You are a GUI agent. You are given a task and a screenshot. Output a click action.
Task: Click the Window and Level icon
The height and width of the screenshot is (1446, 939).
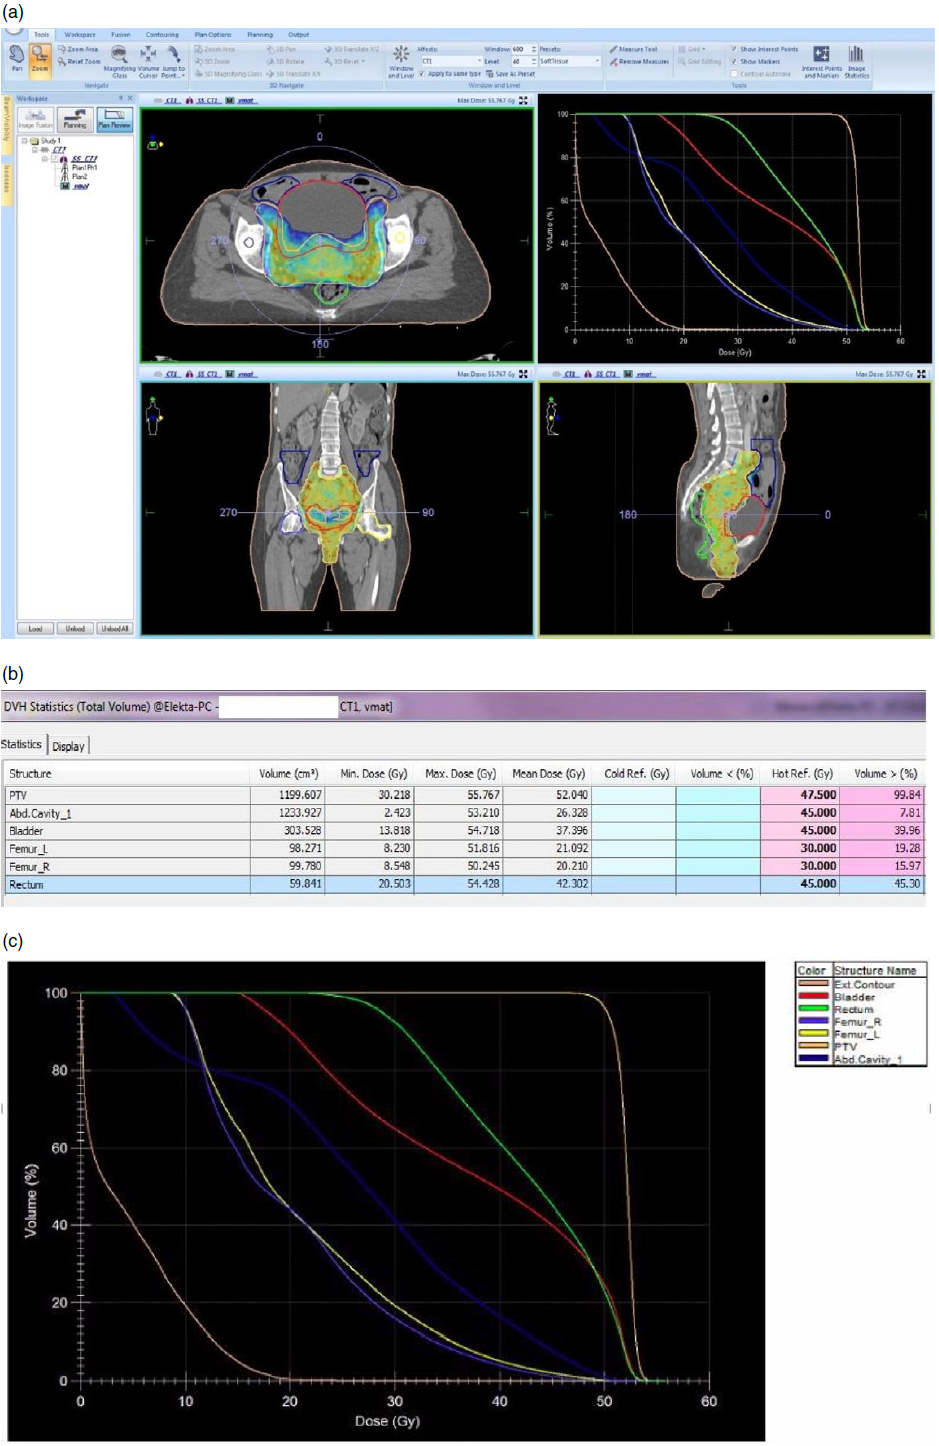point(401,52)
